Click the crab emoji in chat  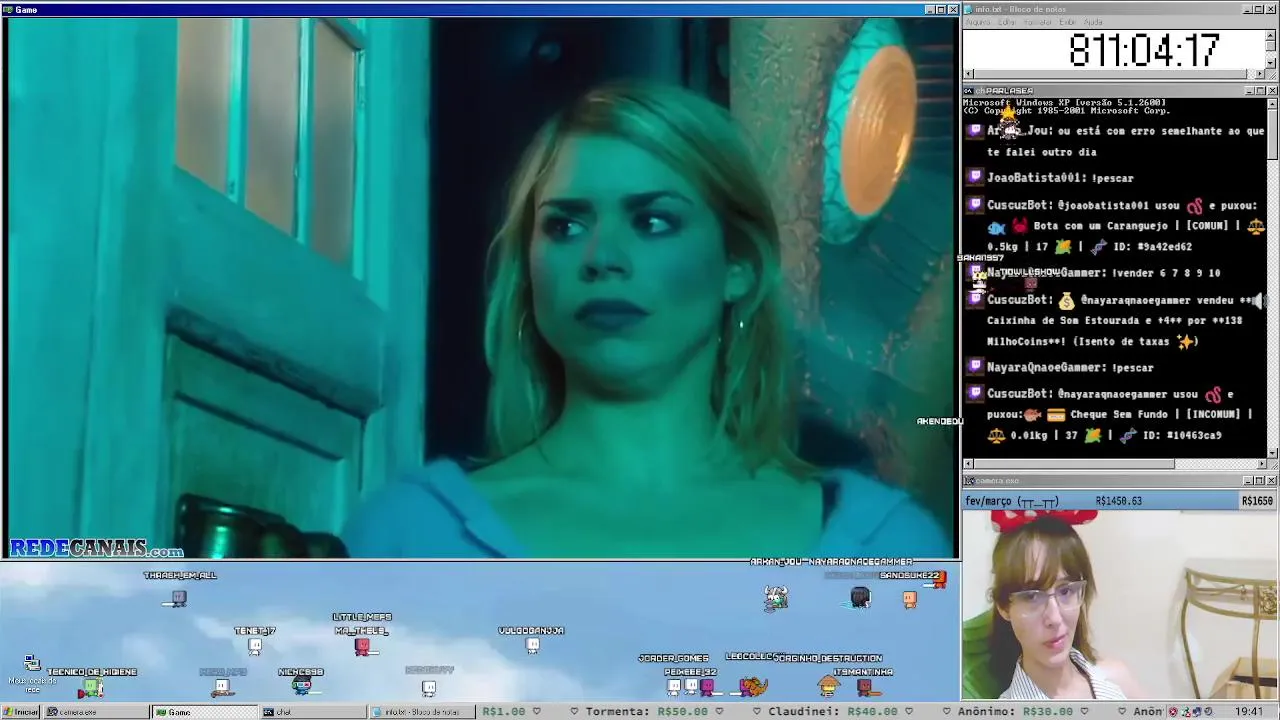tap(1020, 226)
